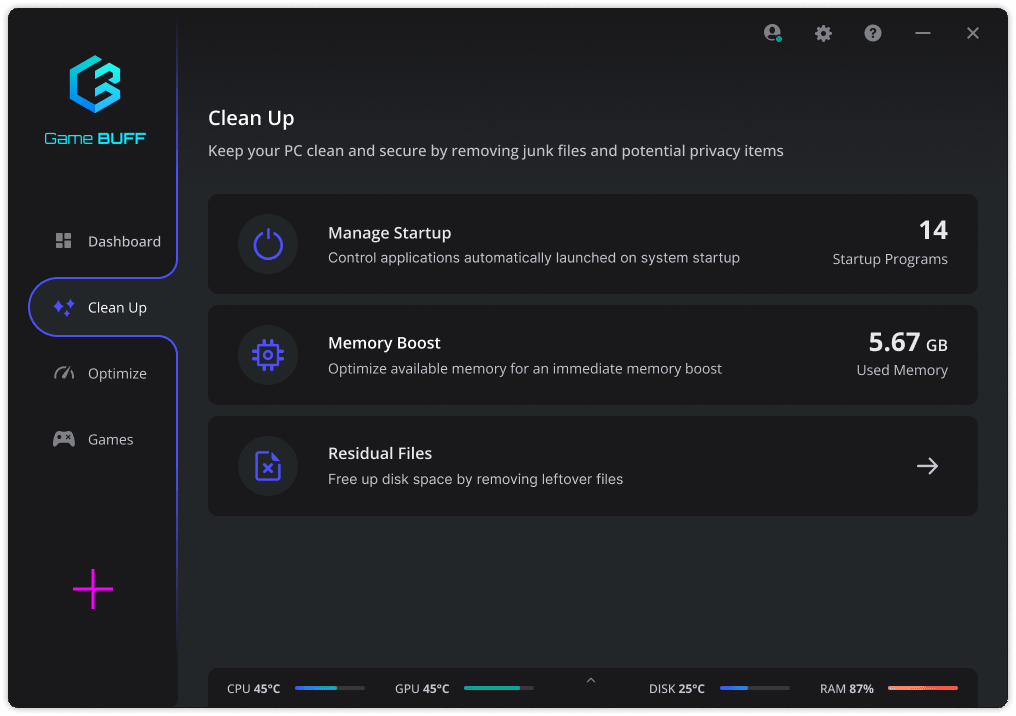The image size is (1016, 716).
Task: Click the Manage Startup power icon
Action: (x=268, y=244)
